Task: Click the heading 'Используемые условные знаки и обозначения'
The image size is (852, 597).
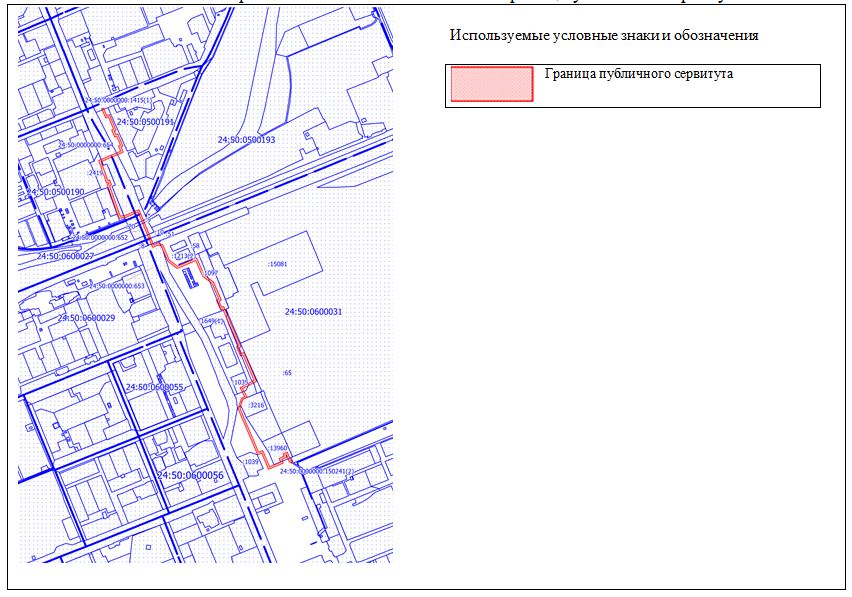Action: [604, 35]
